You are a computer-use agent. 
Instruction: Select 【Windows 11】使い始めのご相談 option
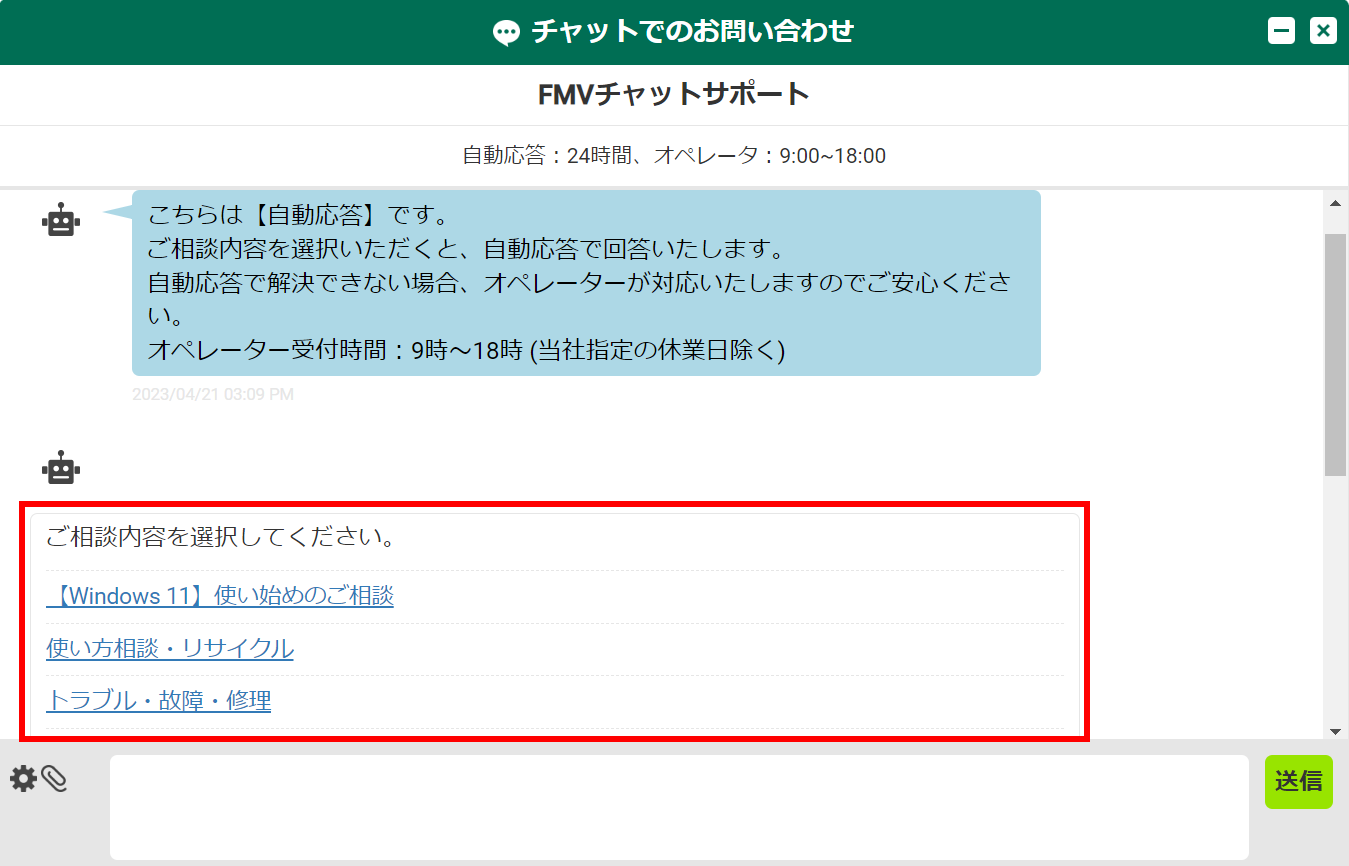click(x=220, y=596)
